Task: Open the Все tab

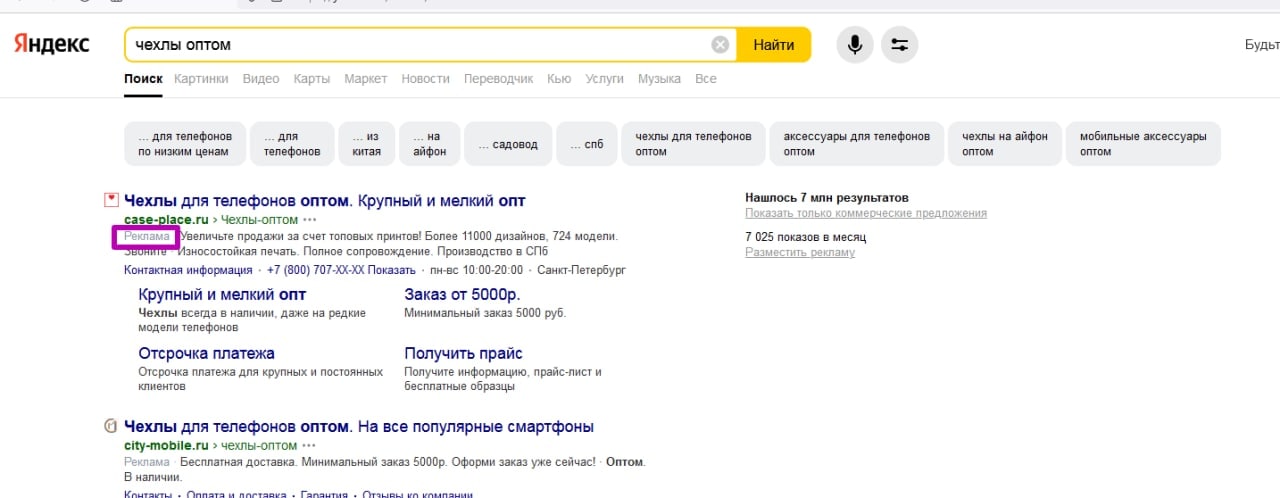Action: tap(706, 79)
